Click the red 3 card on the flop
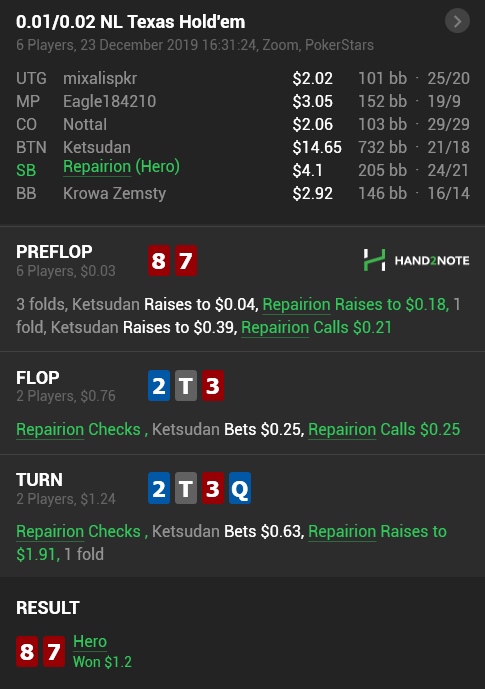This screenshot has height=689, width=485. point(213,386)
